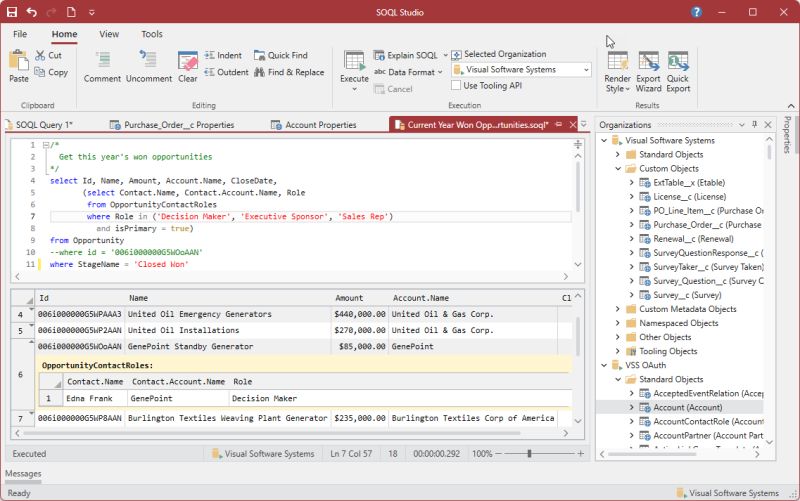
Task: Click the disabled Cancel button
Action: [x=393, y=89]
